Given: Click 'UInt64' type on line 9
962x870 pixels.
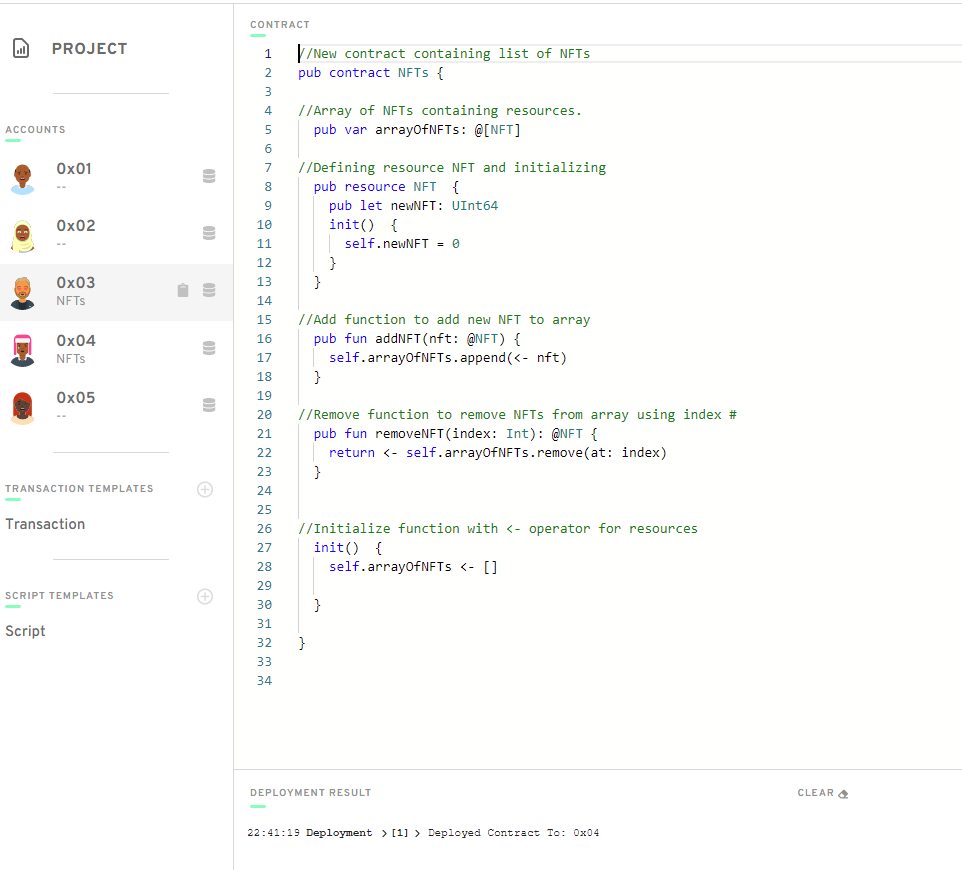Looking at the screenshot, I should point(475,206).
